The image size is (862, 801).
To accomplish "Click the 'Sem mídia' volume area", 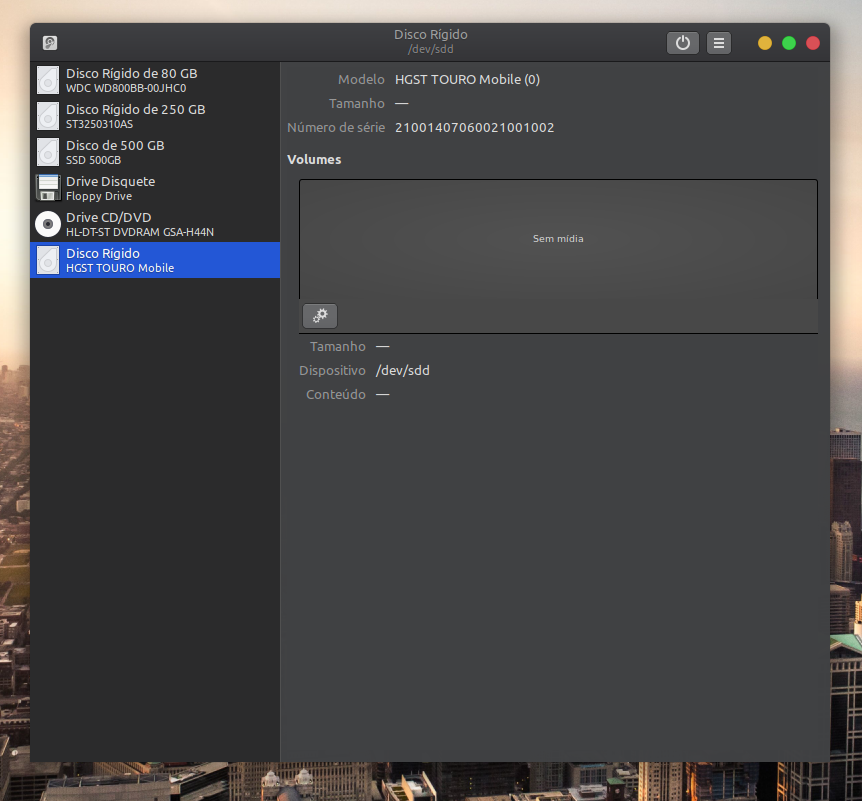I will pos(558,239).
